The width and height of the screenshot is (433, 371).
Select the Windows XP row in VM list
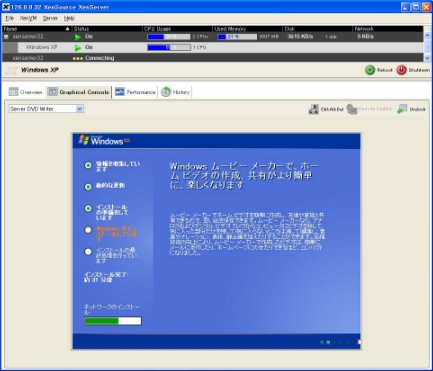213,47
